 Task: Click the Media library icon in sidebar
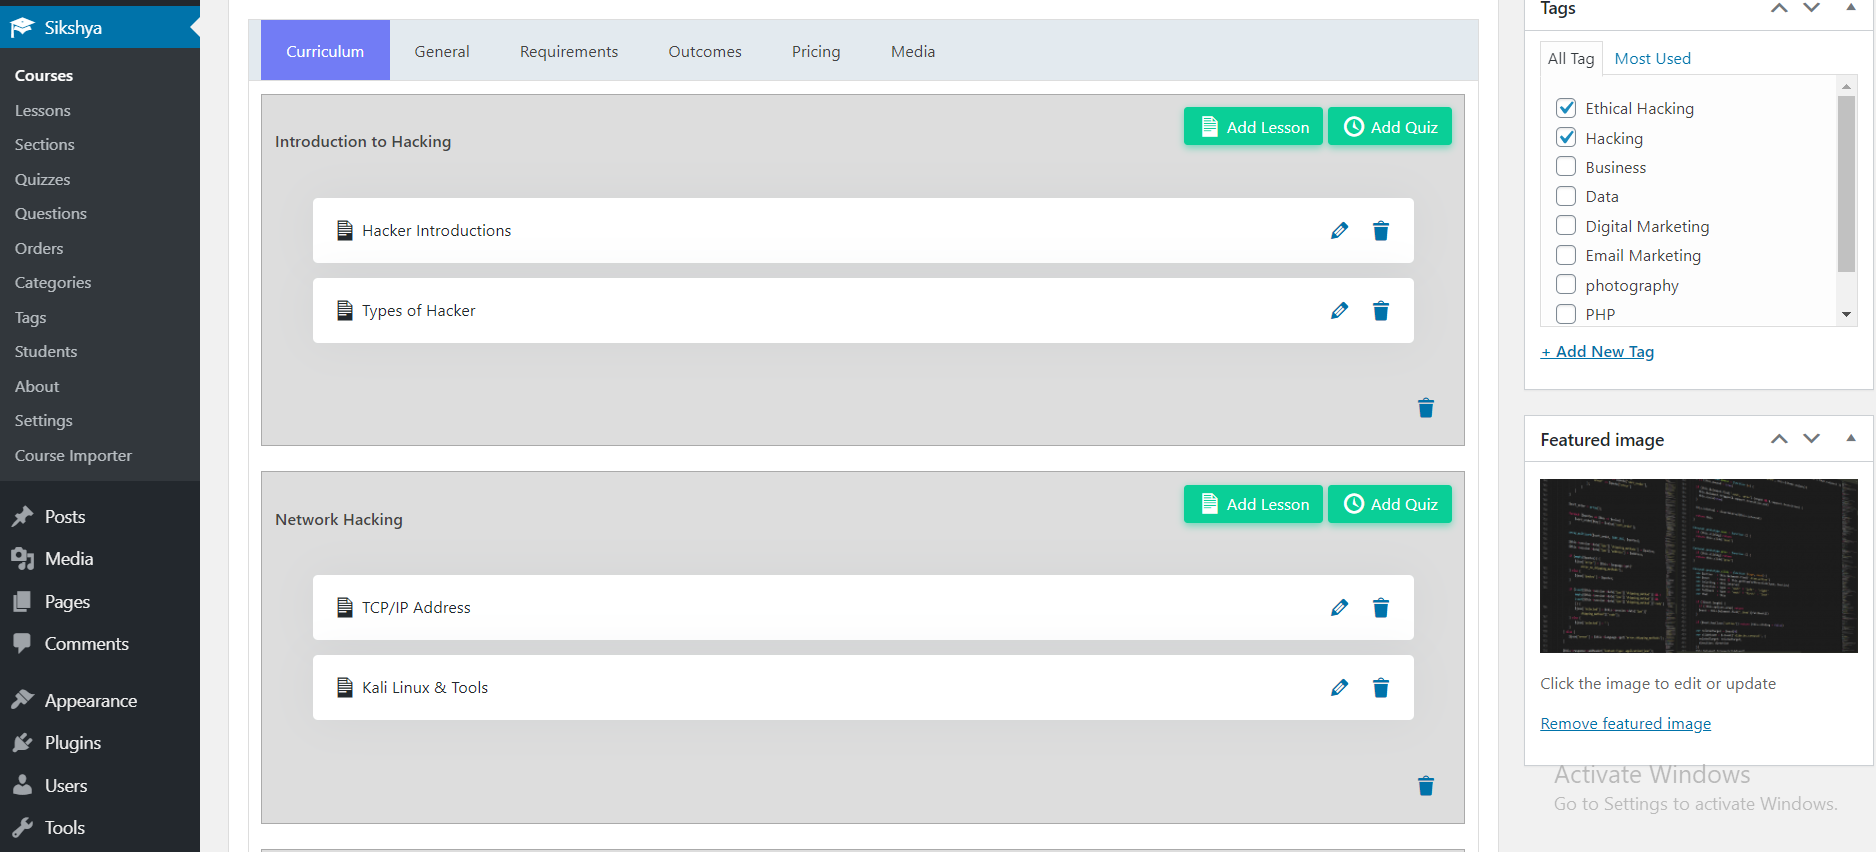22,559
